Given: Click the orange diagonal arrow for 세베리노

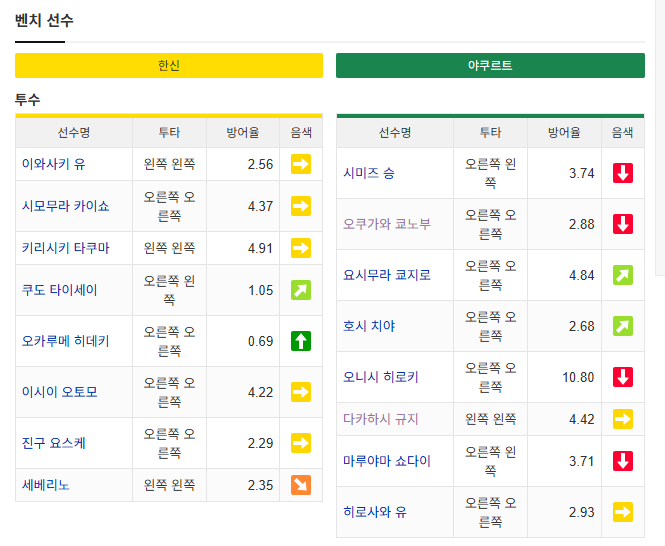Looking at the screenshot, I should click(x=301, y=485).
